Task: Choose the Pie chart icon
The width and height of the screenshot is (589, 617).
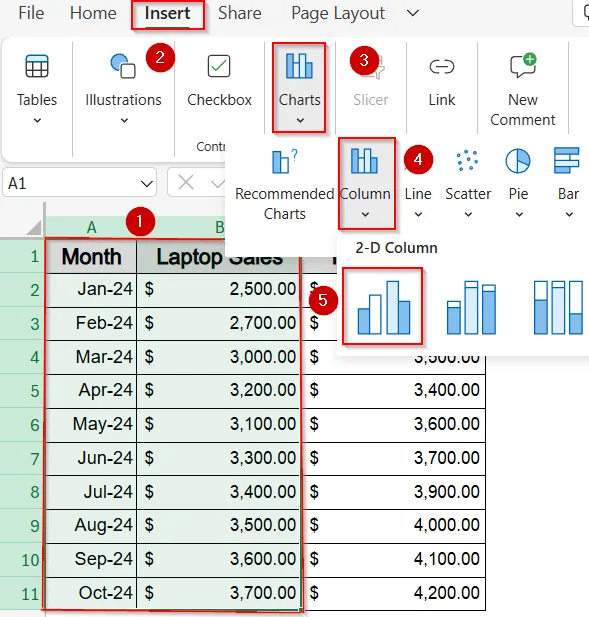Action: 518,161
